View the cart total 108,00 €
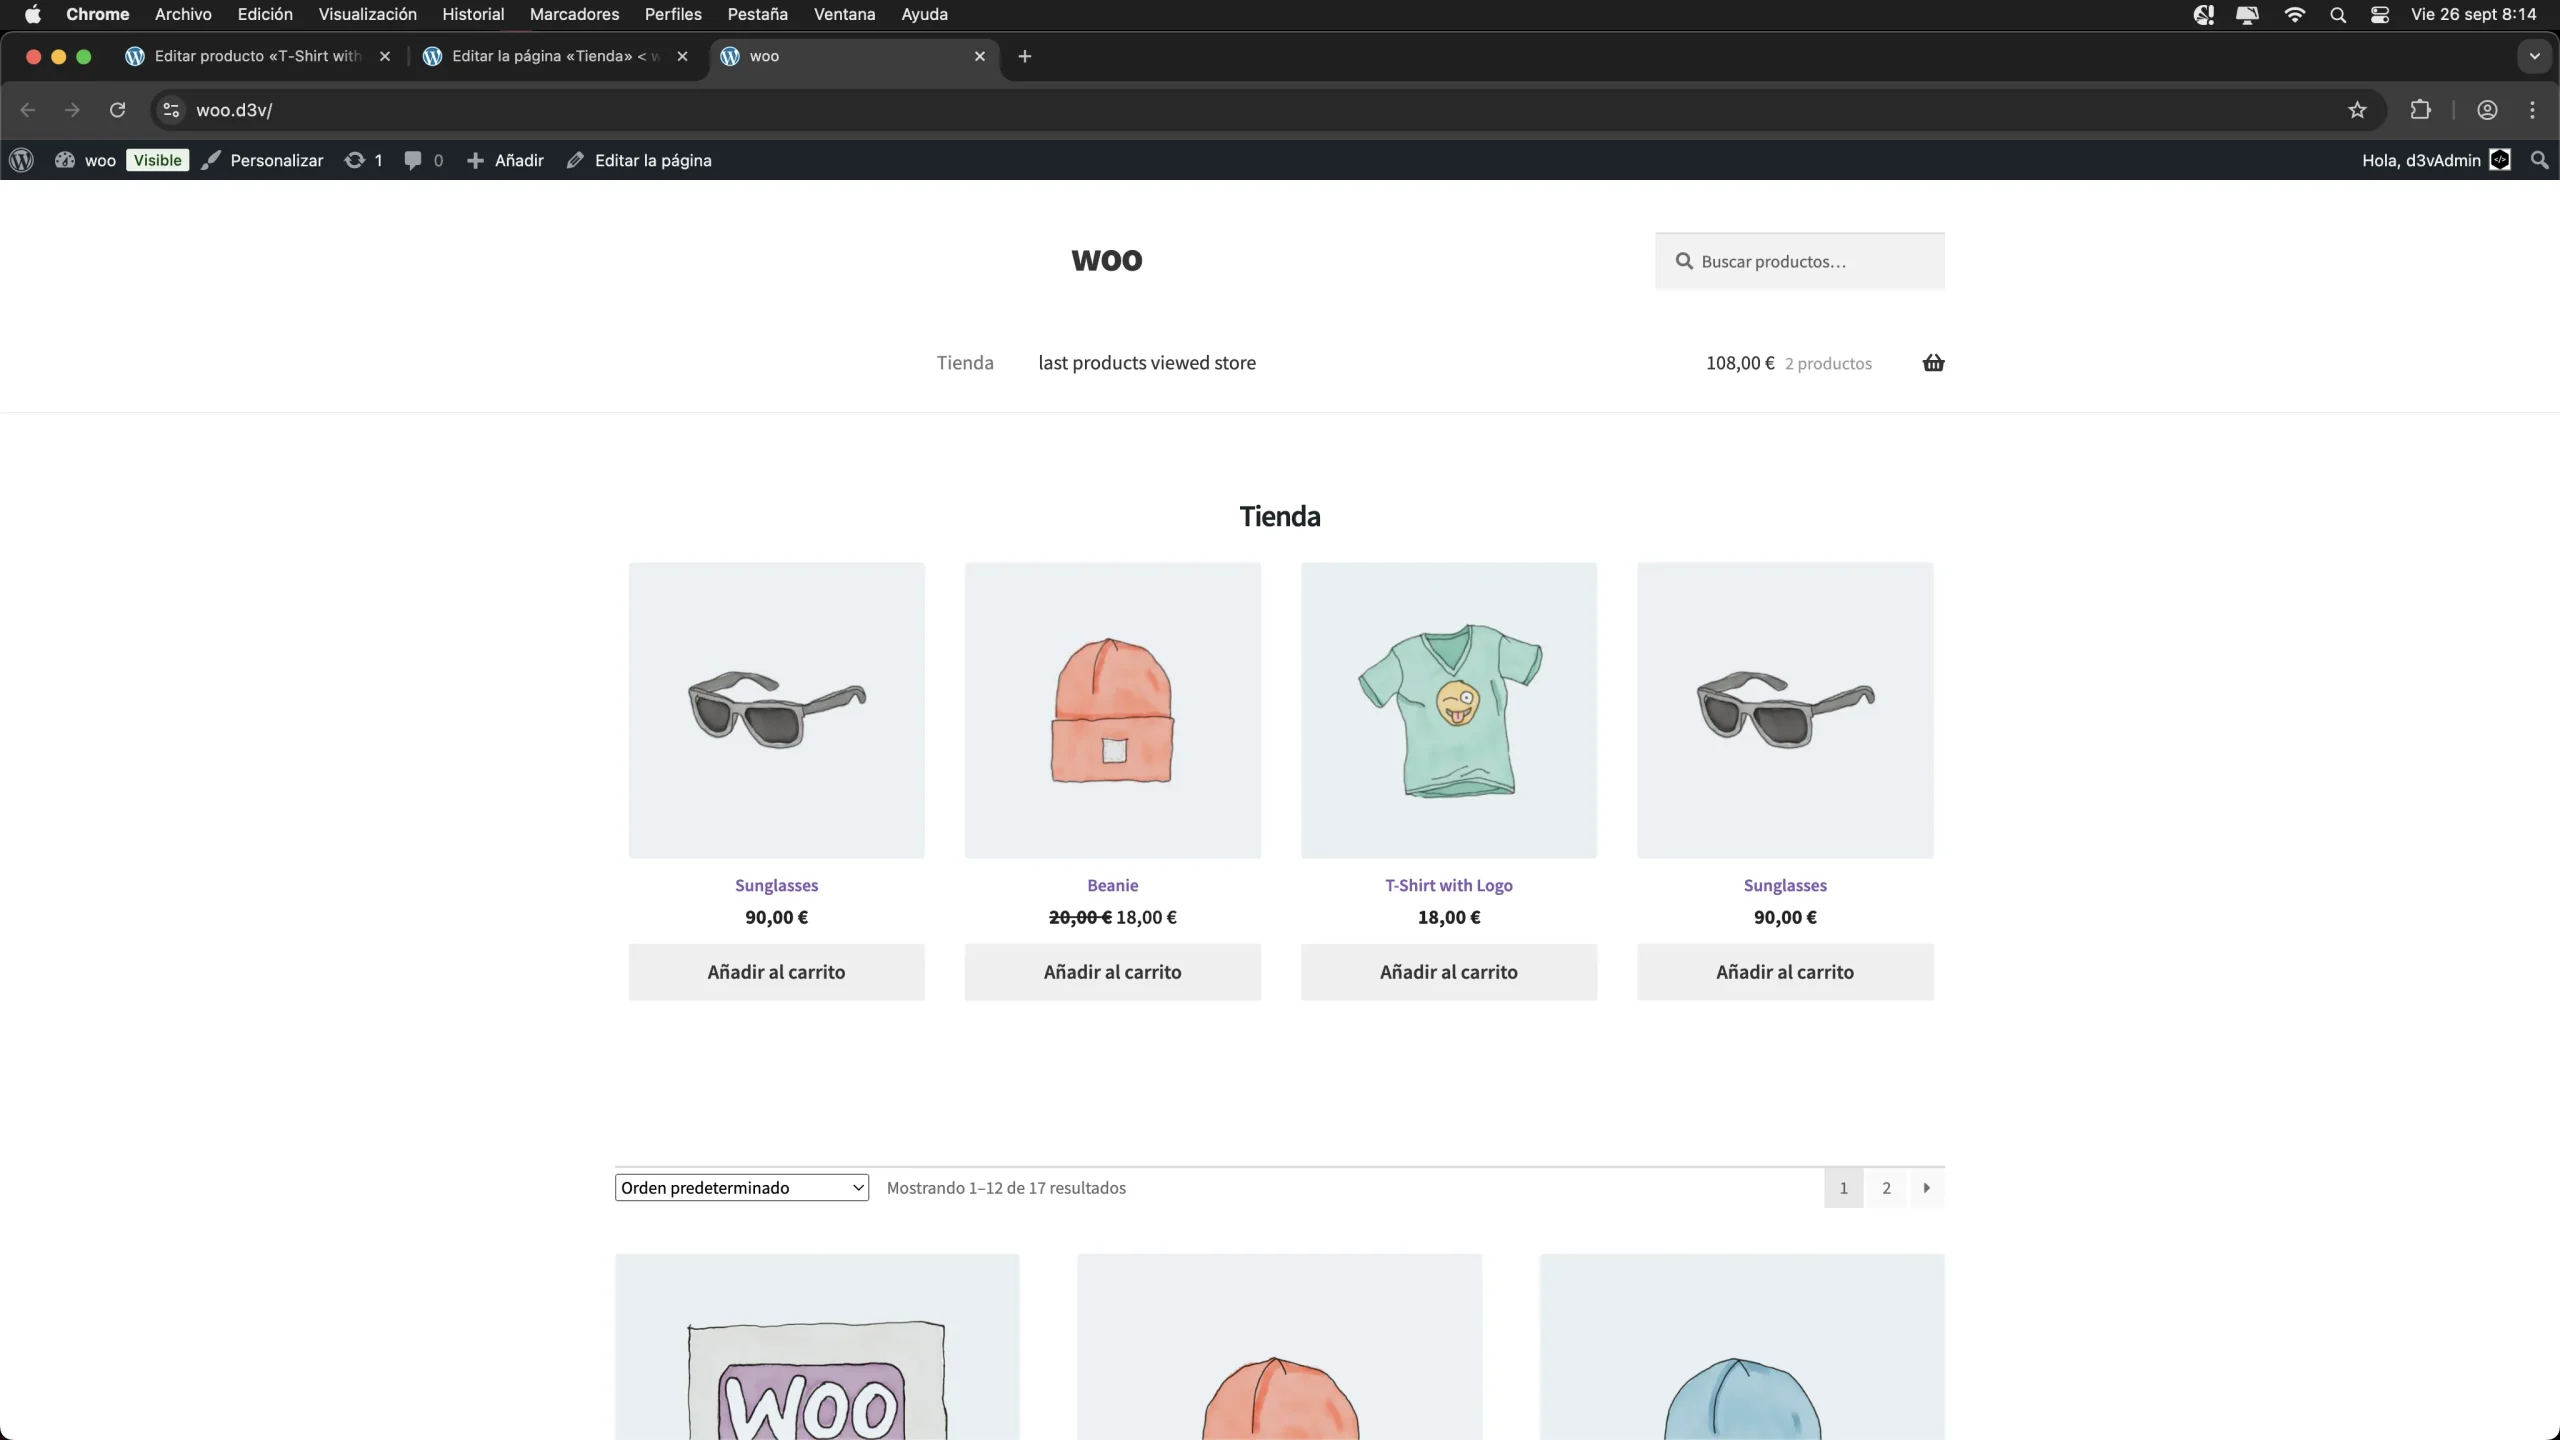 pyautogui.click(x=1740, y=363)
